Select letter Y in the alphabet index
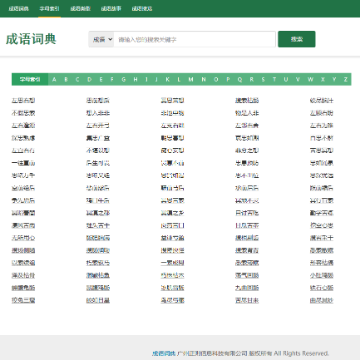Screen dimensions: 360x360 334,79
